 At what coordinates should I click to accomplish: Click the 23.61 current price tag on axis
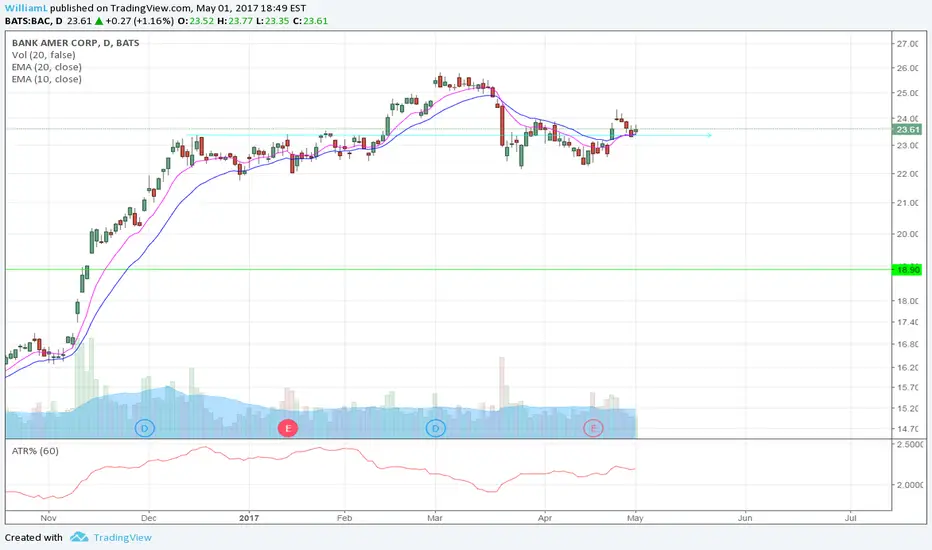[907, 130]
